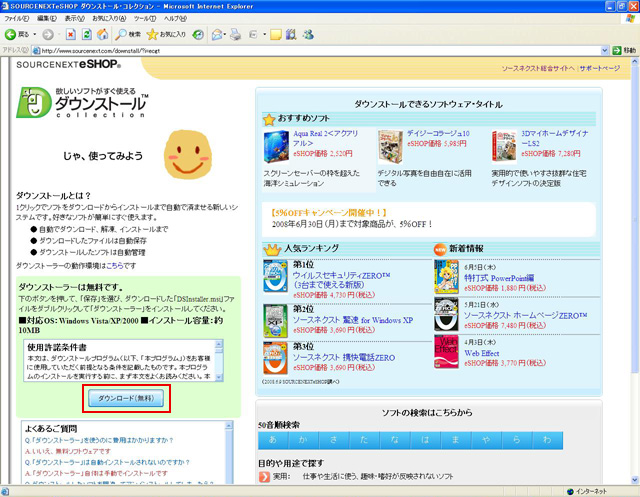The height and width of the screenshot is (497, 640).
Task: Click the red arrow icon beside 実用
Action: pos(264,476)
